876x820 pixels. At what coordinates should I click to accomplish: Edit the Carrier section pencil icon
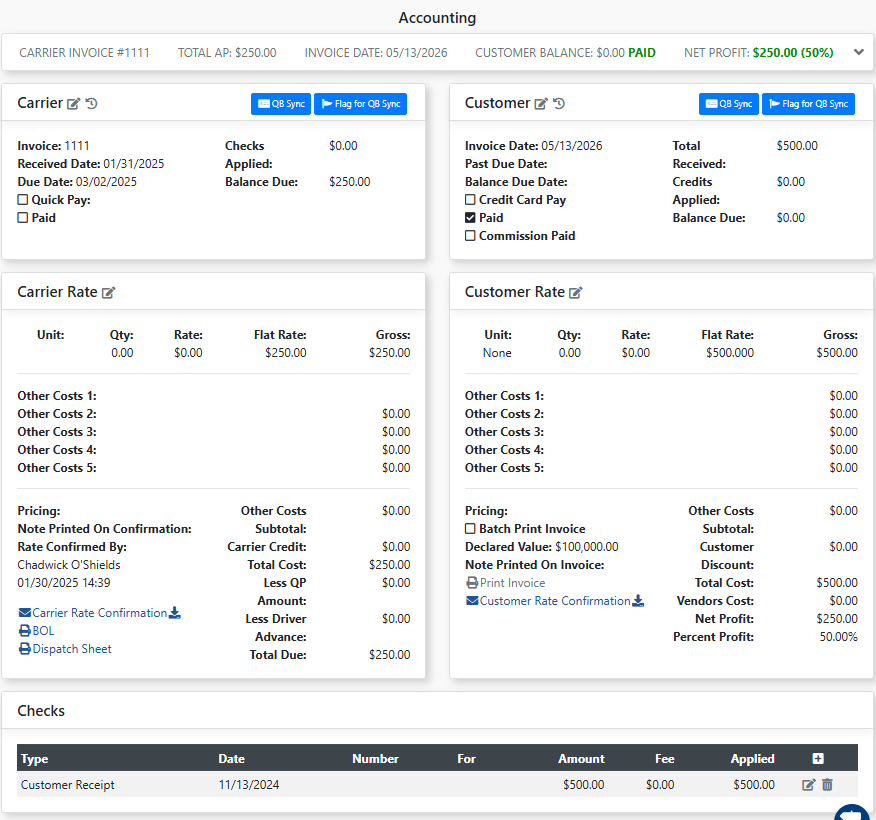74,104
